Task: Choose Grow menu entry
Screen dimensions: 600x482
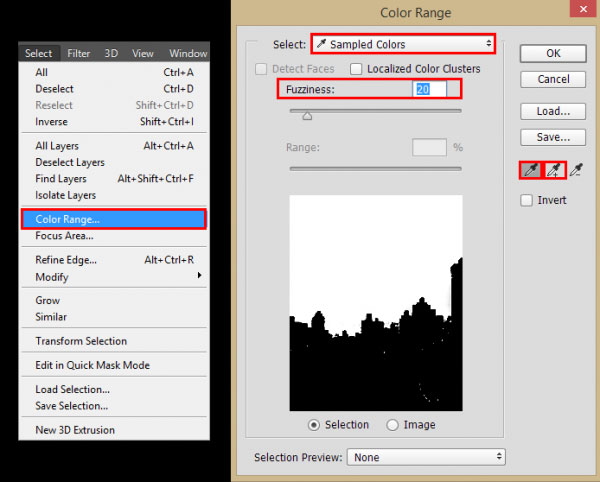Action: tap(114, 300)
